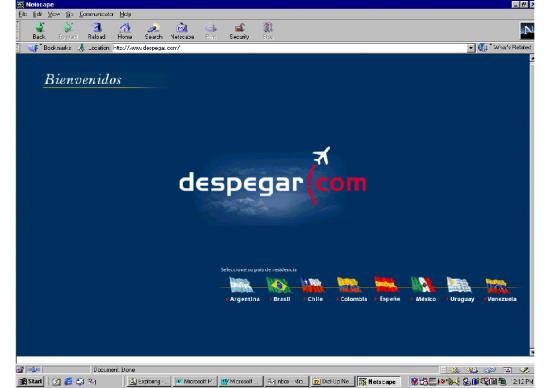This screenshot has width=550, height=388.
Task: Go back with the Back toolbar button
Action: coord(39,31)
